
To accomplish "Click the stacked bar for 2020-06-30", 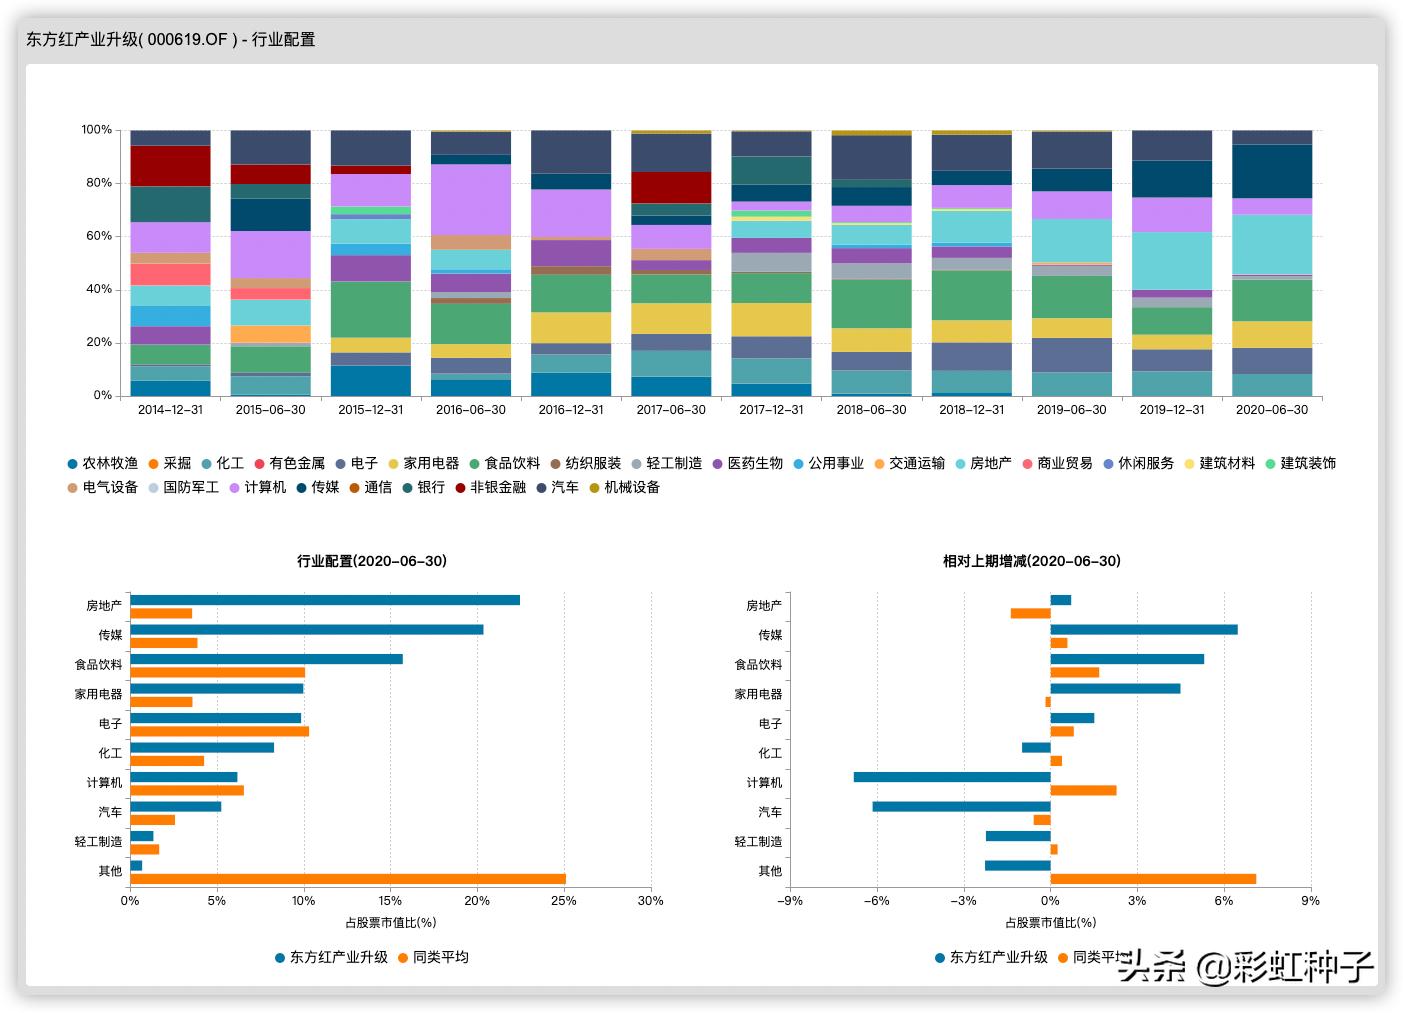I will point(1272,260).
